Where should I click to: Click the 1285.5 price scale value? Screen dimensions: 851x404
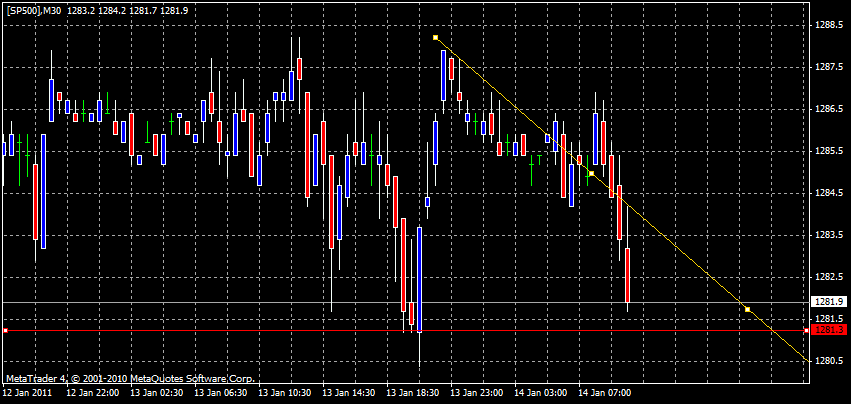(x=828, y=151)
